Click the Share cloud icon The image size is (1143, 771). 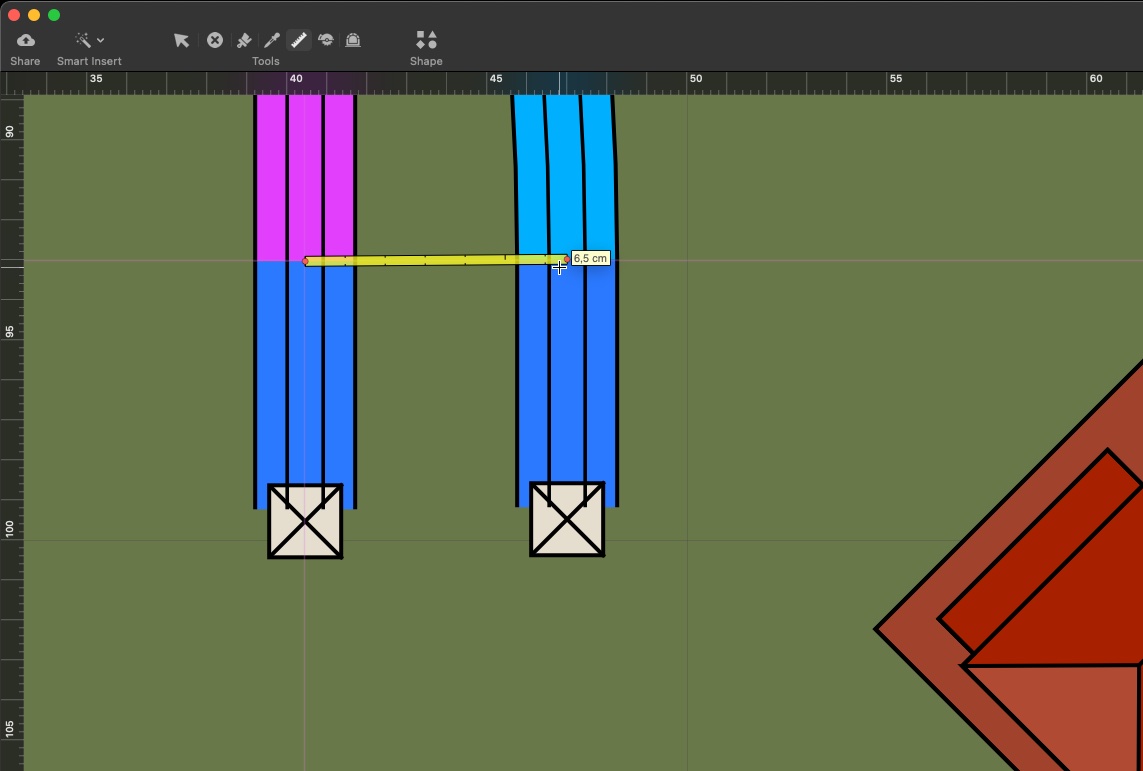26,40
